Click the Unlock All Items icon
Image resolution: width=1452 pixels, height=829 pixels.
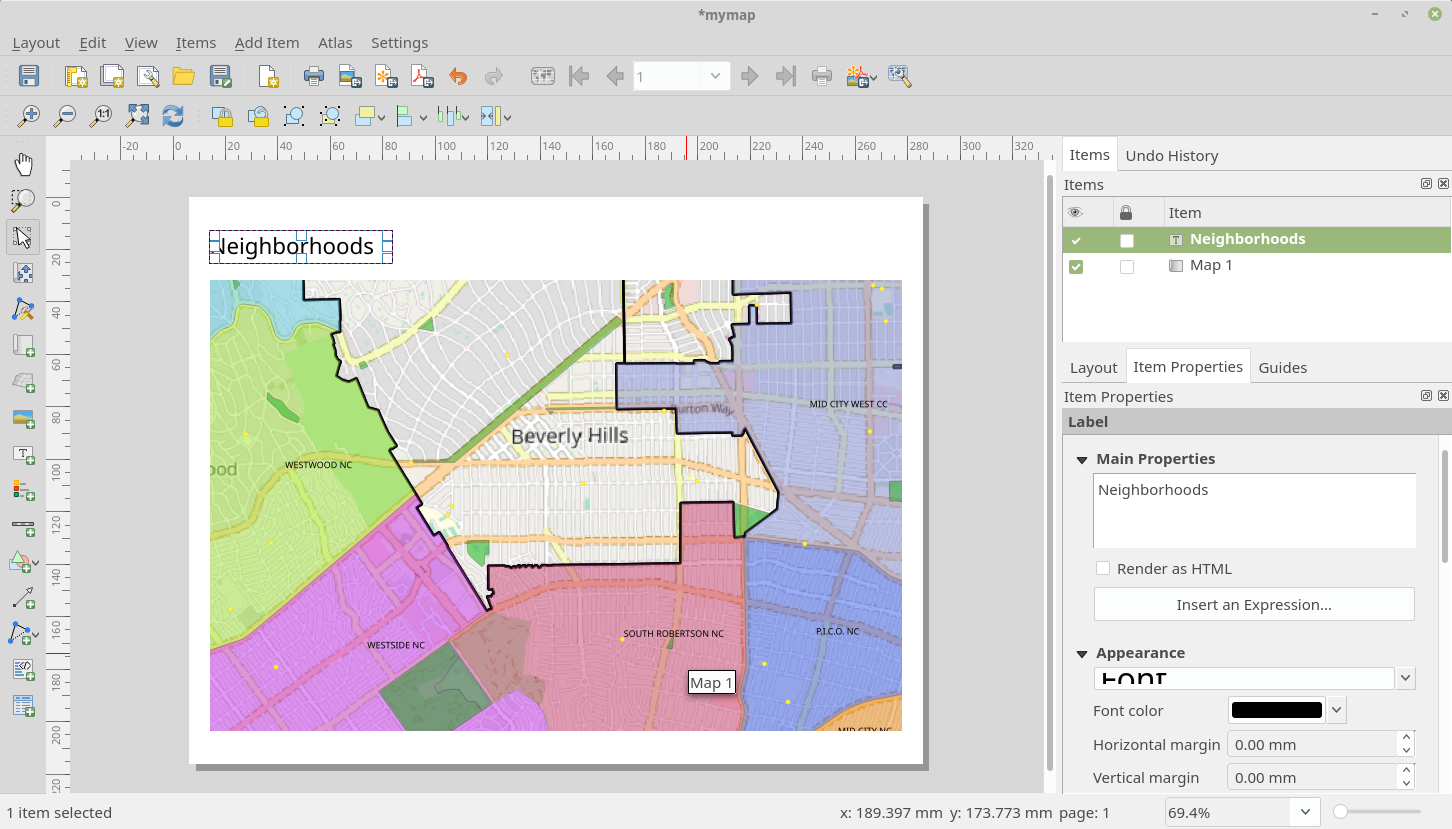click(258, 117)
